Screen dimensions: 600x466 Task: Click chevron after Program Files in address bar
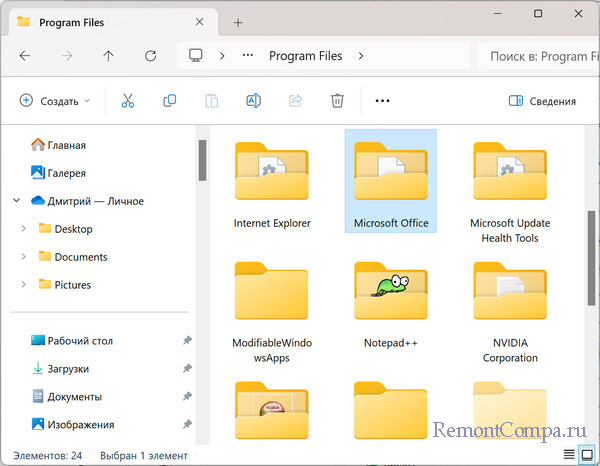point(361,56)
